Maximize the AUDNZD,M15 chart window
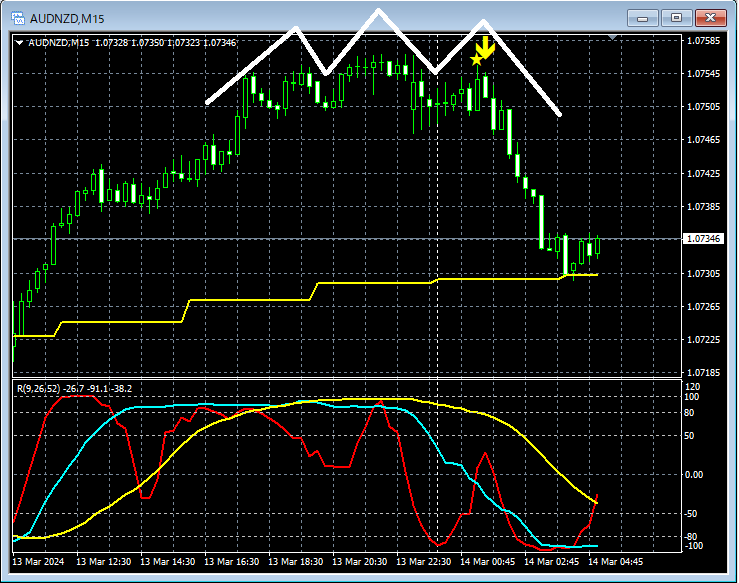Screen dimensions: 739x583 [x=676, y=18]
